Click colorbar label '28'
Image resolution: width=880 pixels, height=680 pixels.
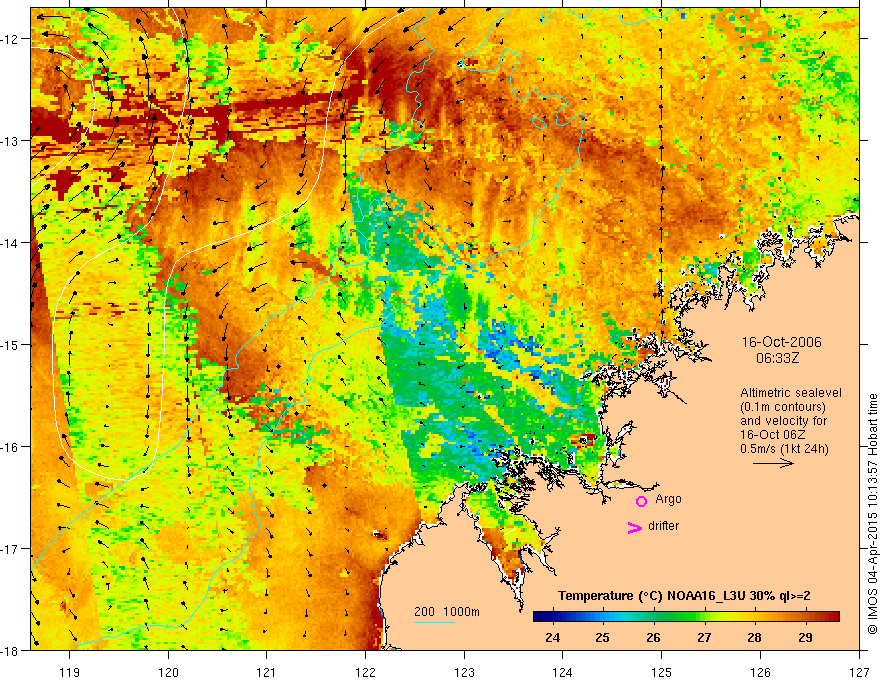coord(754,637)
